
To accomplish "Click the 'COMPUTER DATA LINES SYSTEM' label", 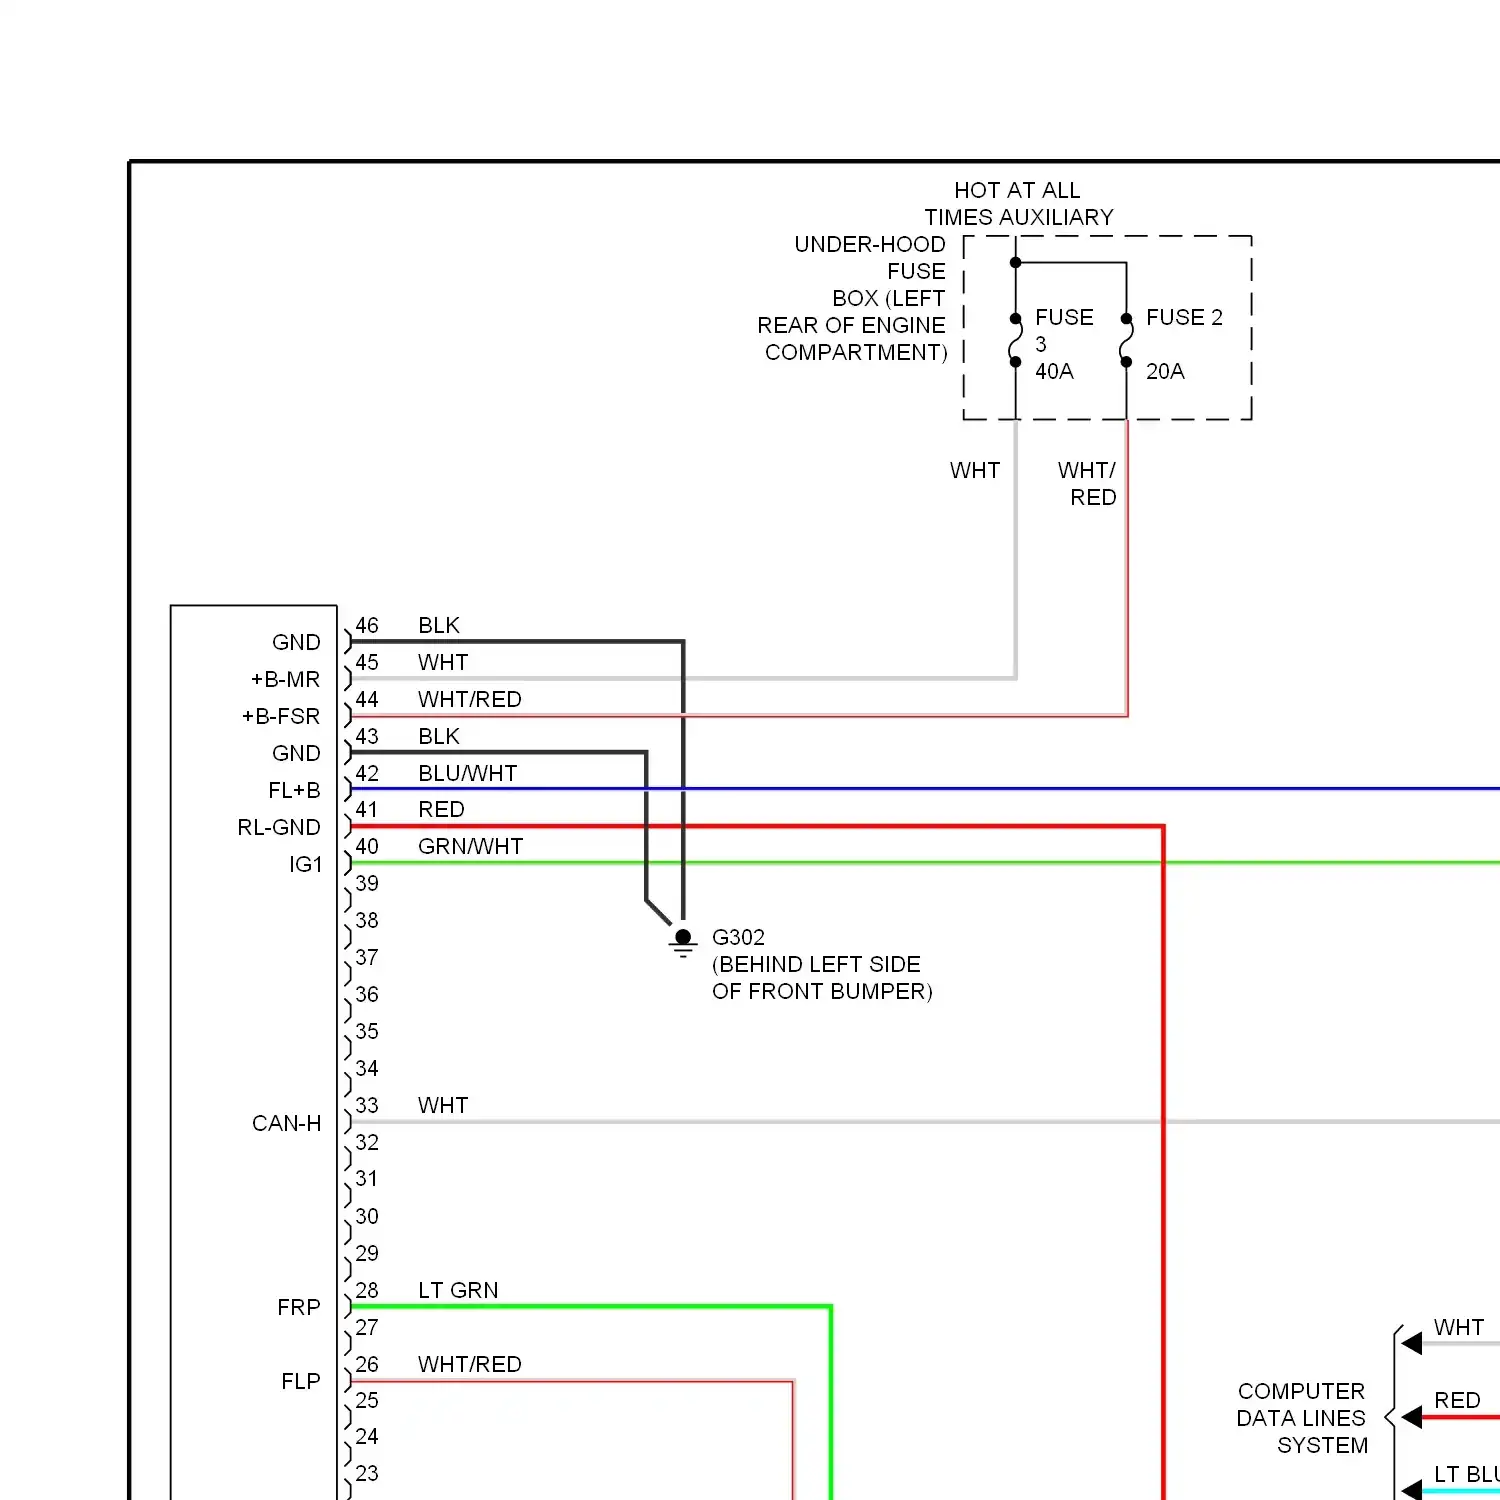I will 1301,1418.
